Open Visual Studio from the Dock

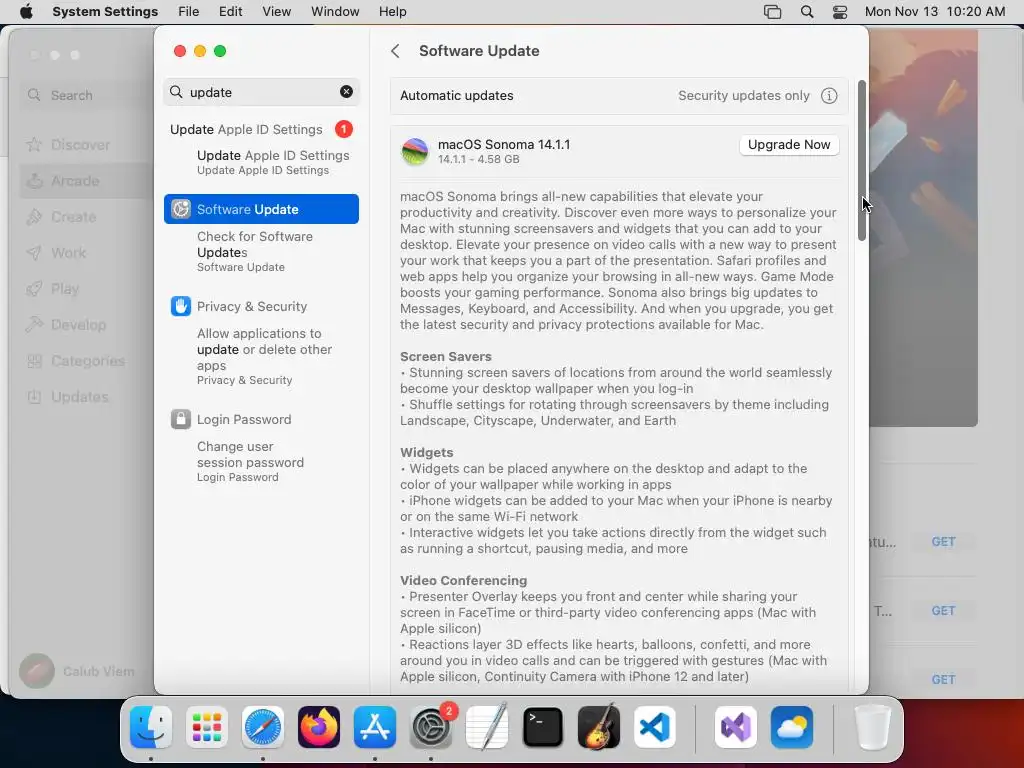tap(736, 727)
